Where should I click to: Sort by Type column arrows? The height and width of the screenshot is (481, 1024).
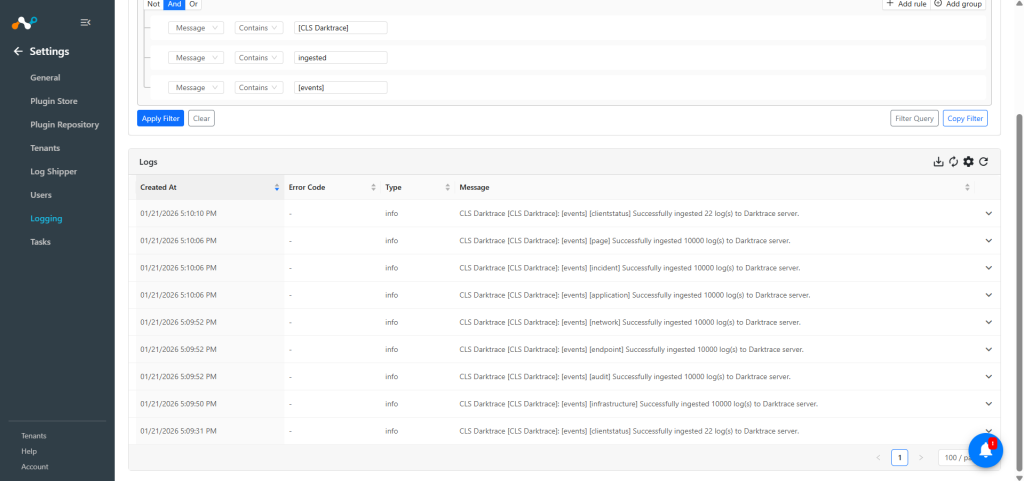[x=447, y=187]
